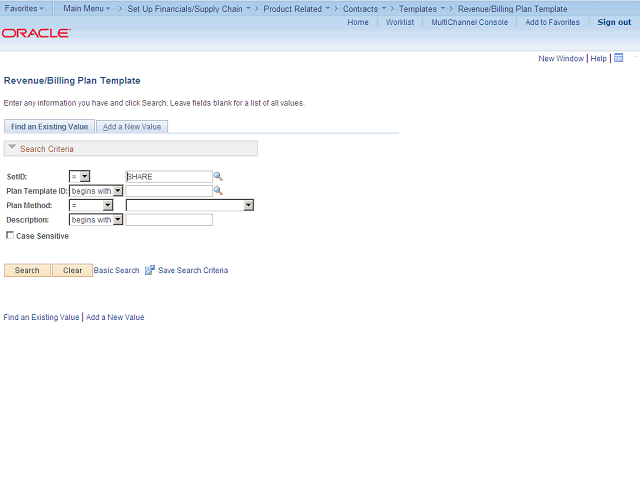Open Plan Method value dropdown
The height and width of the screenshot is (480, 640).
[190, 205]
